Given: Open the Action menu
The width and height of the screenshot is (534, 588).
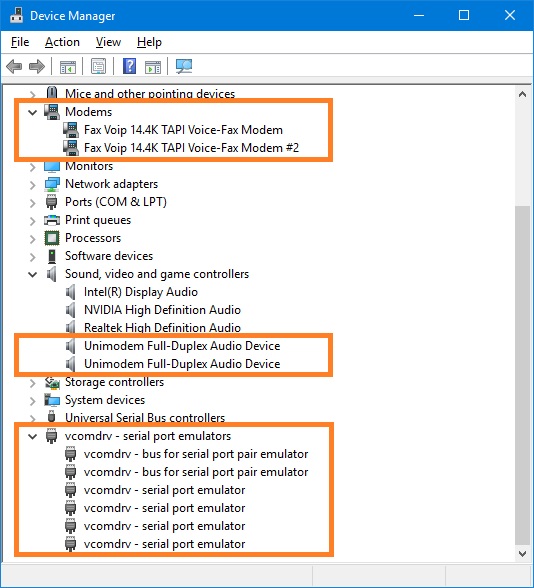Looking at the screenshot, I should (x=62, y=42).
